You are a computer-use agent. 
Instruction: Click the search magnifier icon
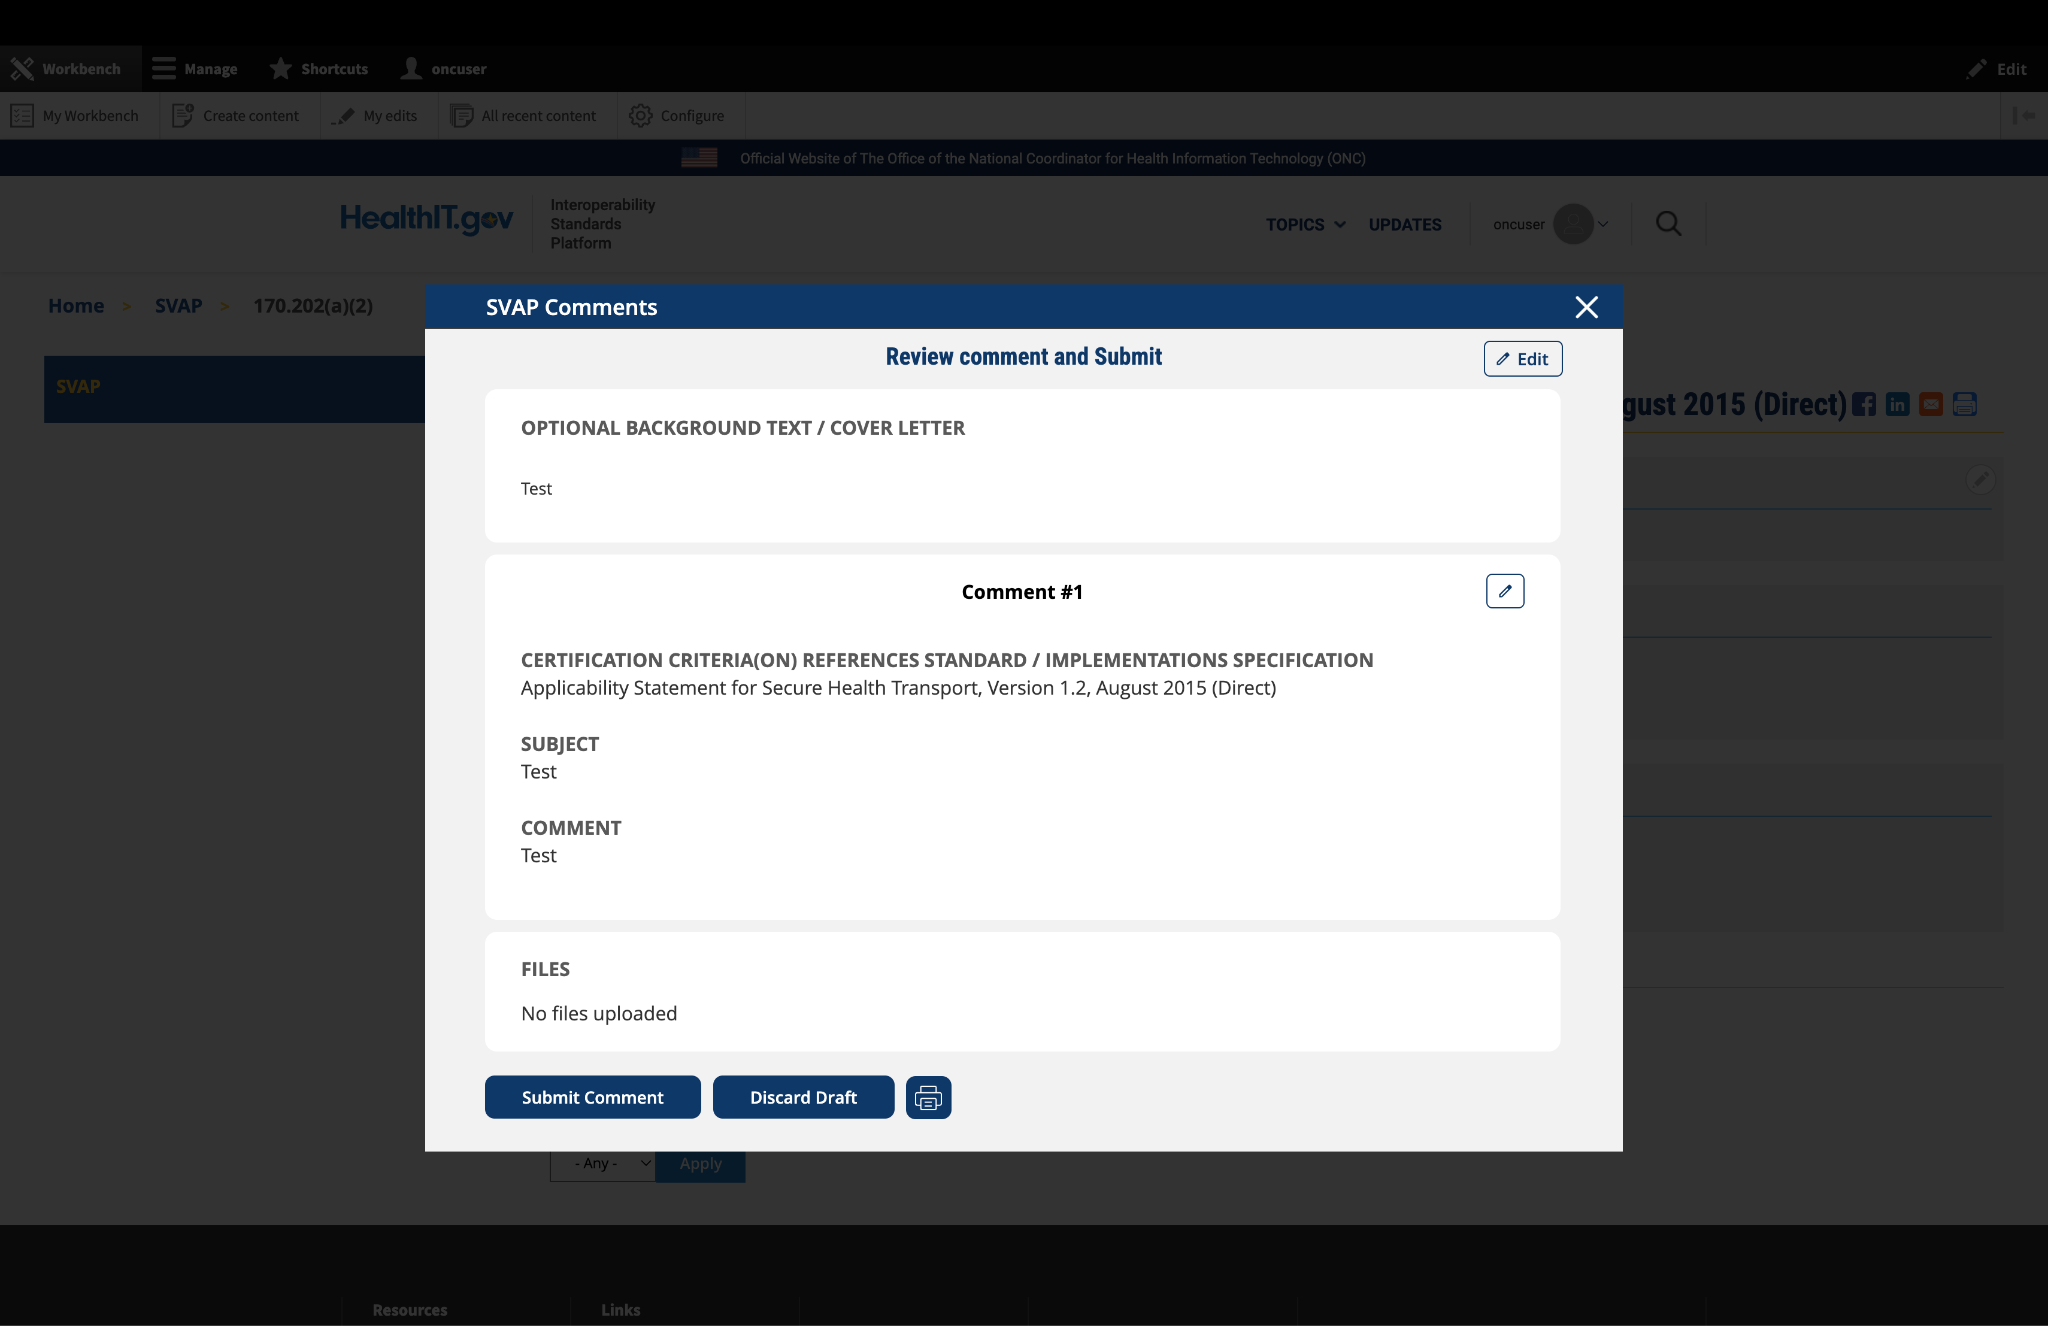click(x=1668, y=224)
